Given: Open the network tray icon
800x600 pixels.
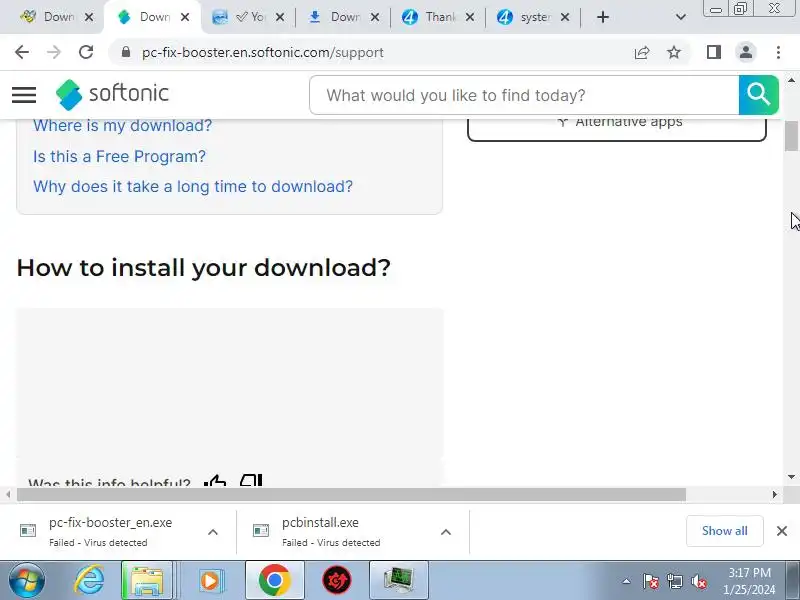Looking at the screenshot, I should [675, 581].
